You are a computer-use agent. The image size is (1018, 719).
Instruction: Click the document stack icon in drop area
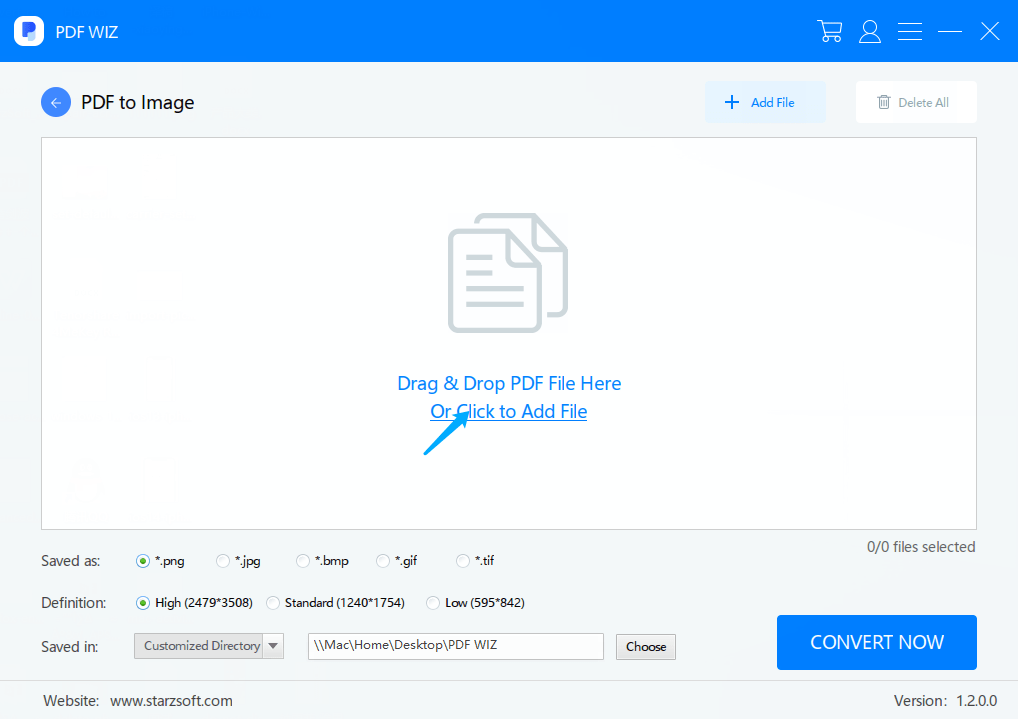point(507,272)
